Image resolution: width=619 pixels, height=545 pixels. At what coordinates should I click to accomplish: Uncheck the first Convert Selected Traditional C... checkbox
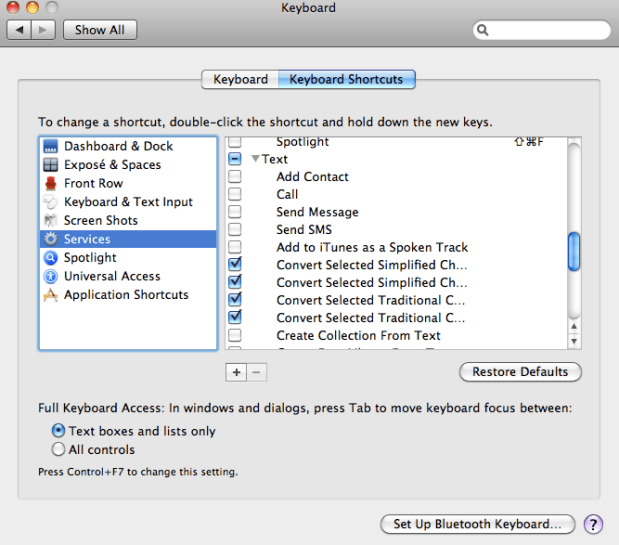click(x=235, y=300)
